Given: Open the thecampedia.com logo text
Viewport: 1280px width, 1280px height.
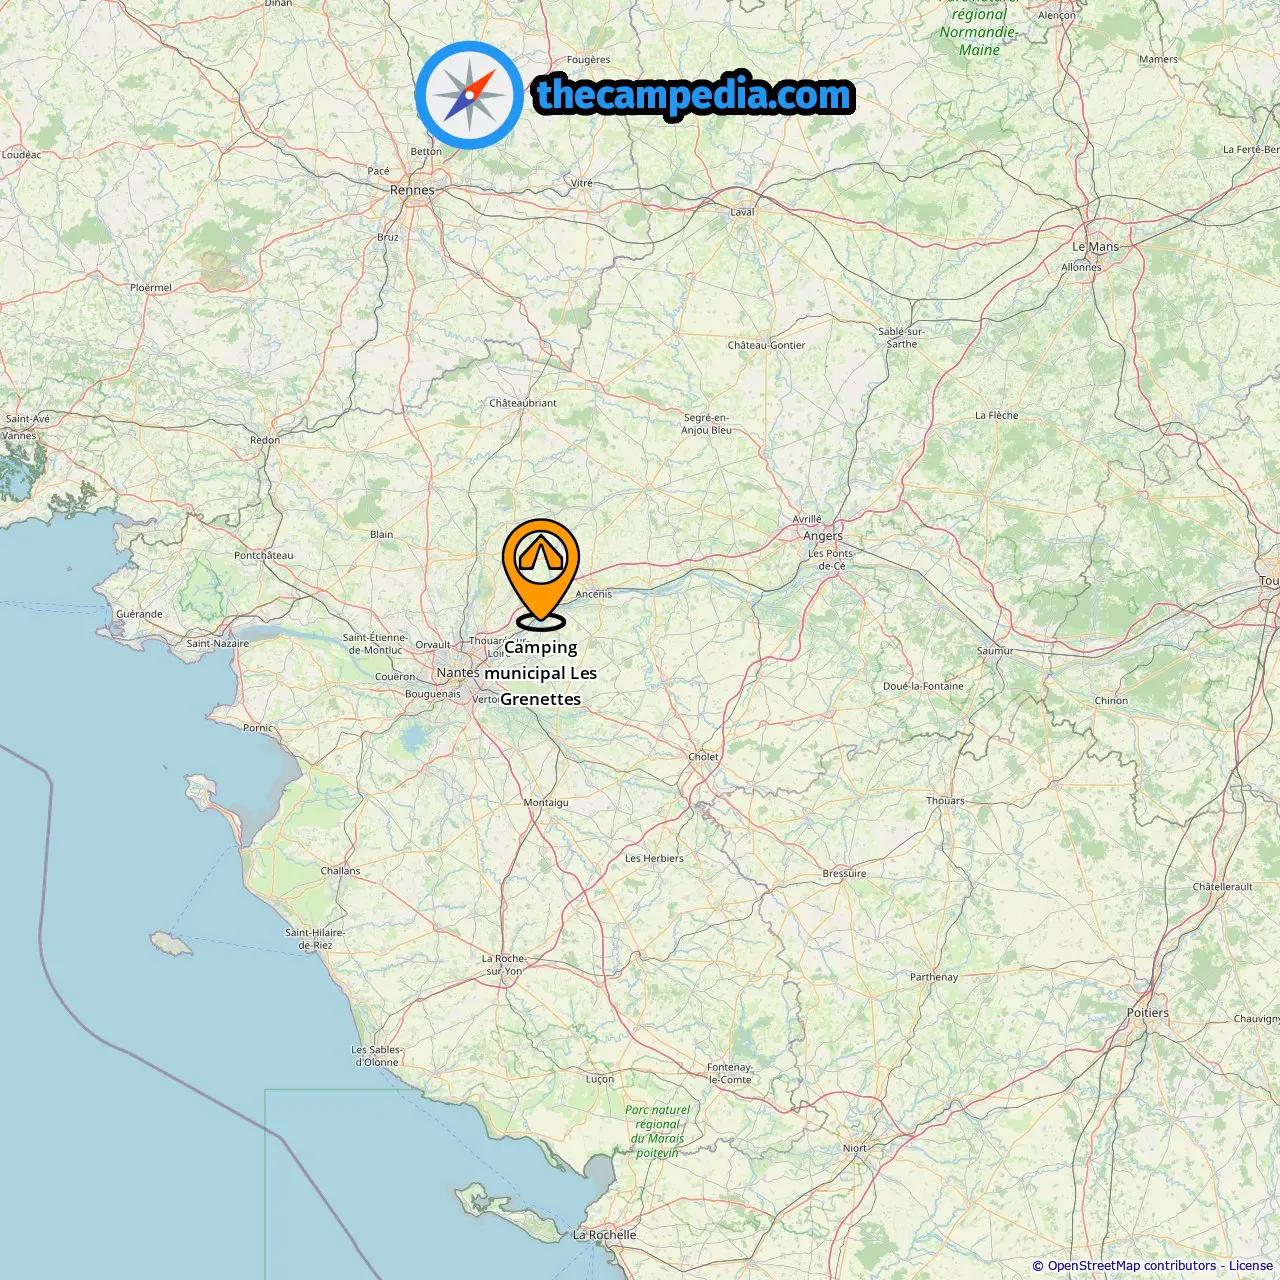Looking at the screenshot, I should (x=694, y=96).
